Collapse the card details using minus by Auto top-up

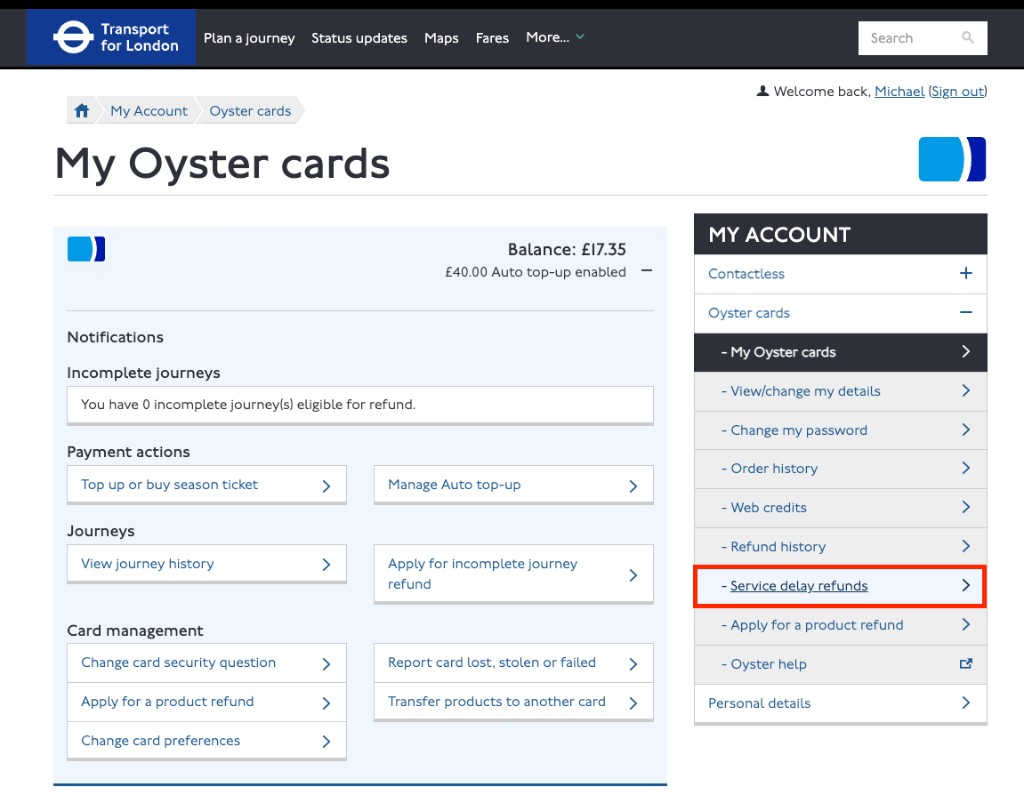point(647,271)
